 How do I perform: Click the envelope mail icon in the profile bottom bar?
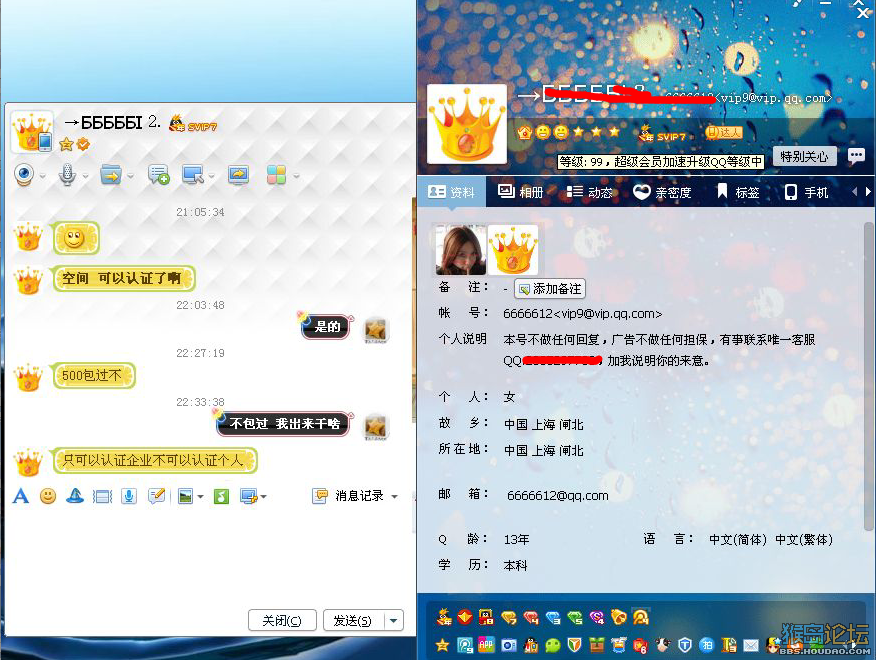[x=751, y=645]
